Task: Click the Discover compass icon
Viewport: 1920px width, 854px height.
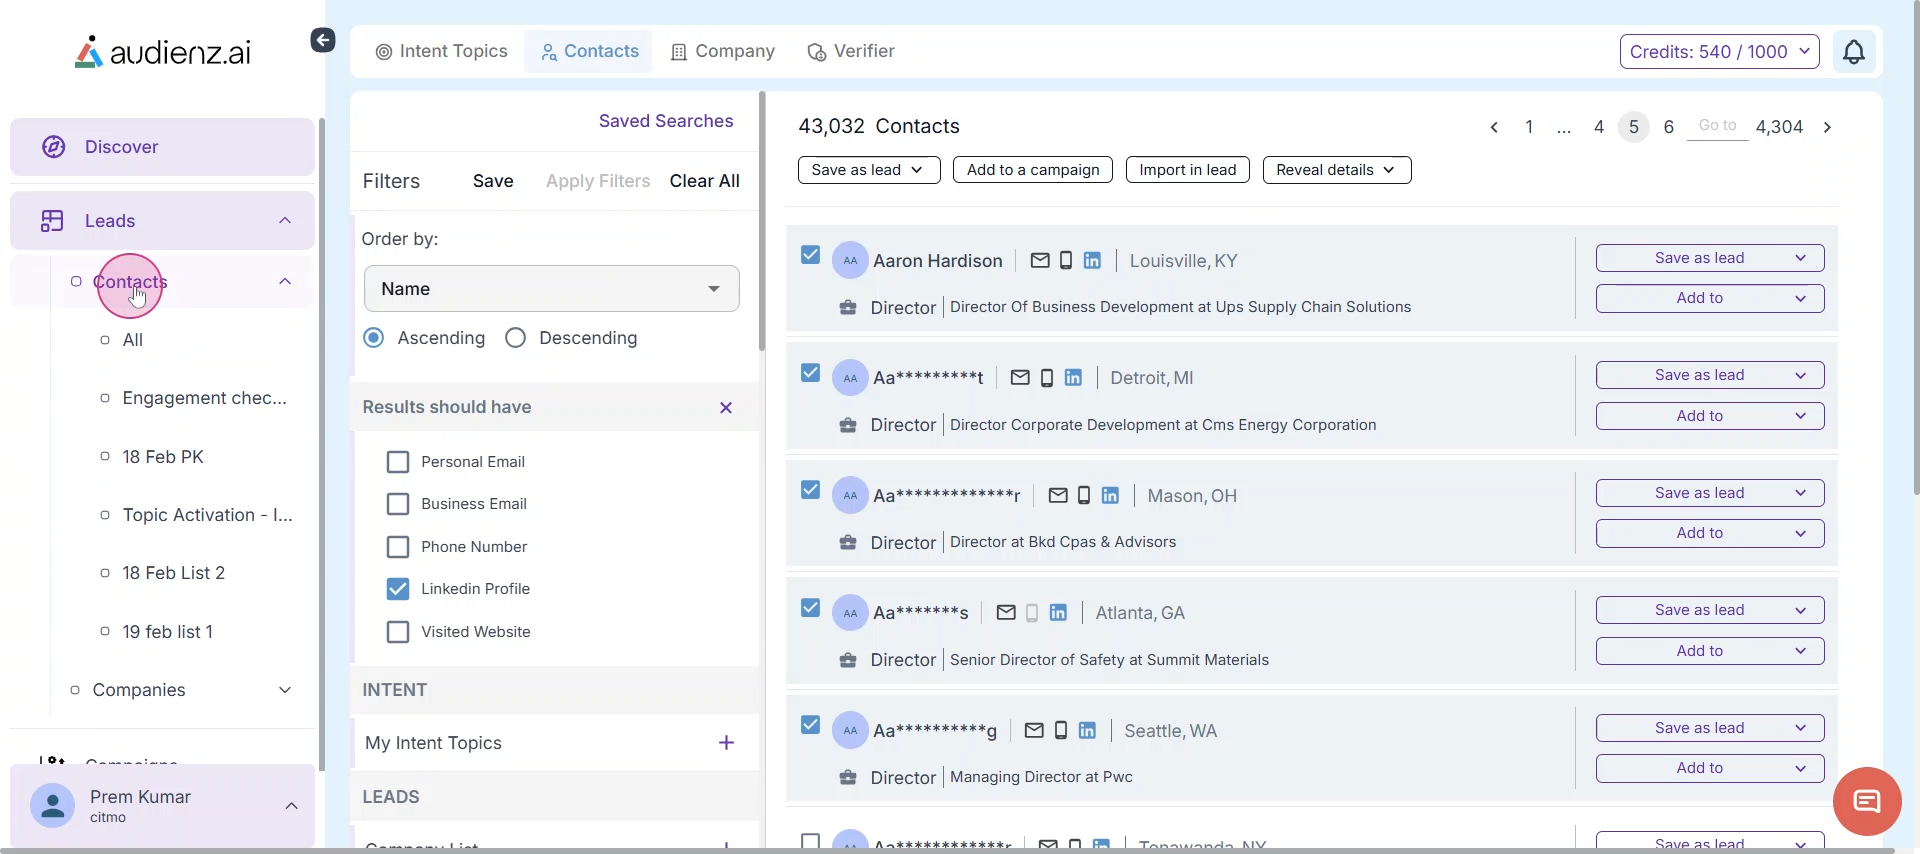Action: (x=54, y=147)
